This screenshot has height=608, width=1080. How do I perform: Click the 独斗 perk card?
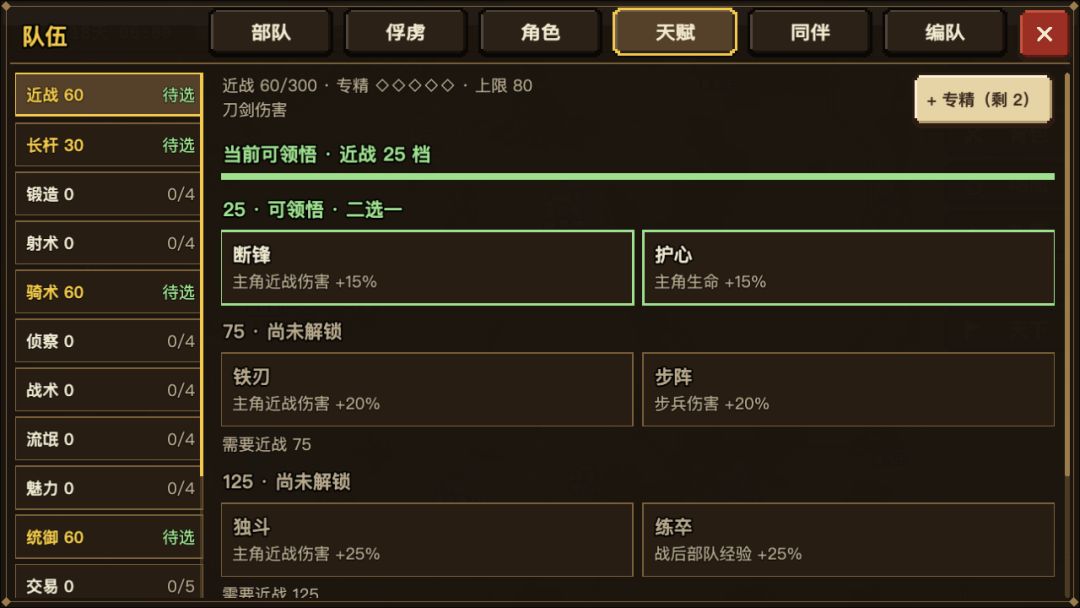click(x=427, y=540)
